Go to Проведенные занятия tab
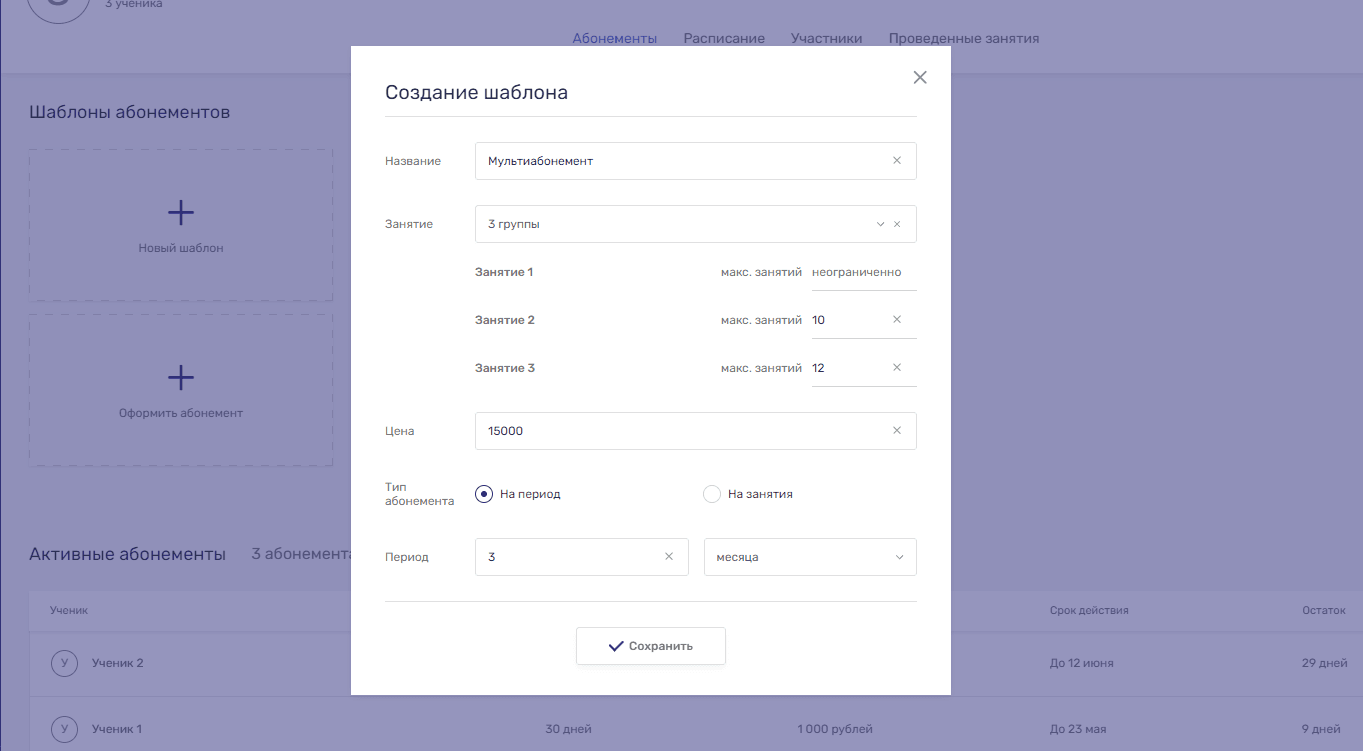 click(963, 39)
